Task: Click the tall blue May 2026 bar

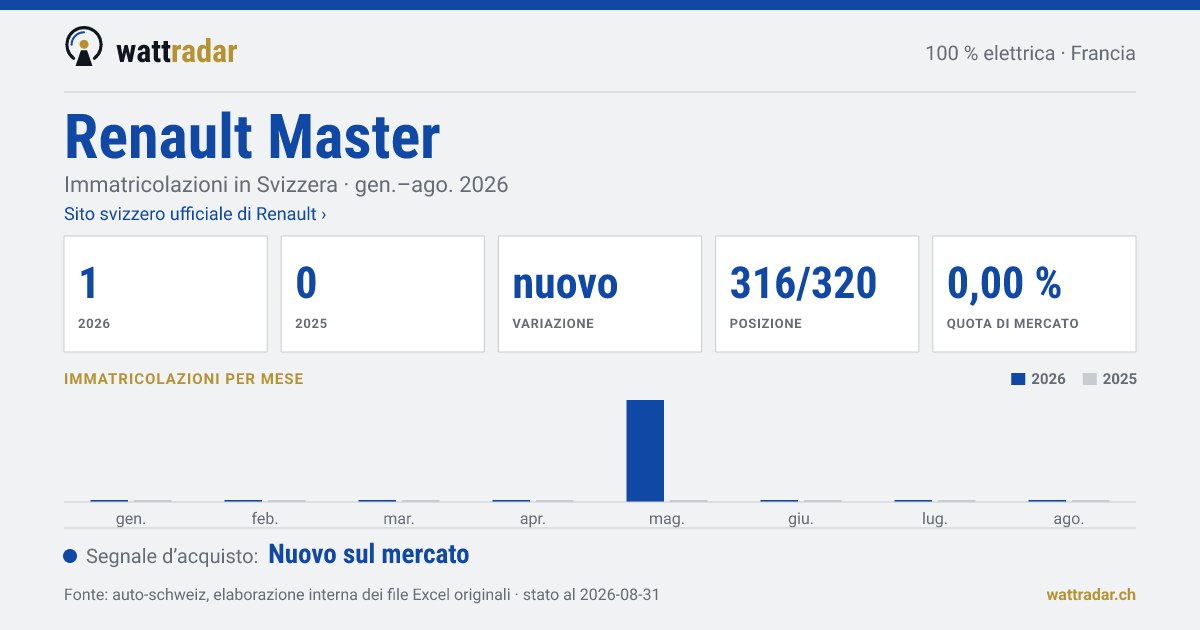Action: click(645, 450)
